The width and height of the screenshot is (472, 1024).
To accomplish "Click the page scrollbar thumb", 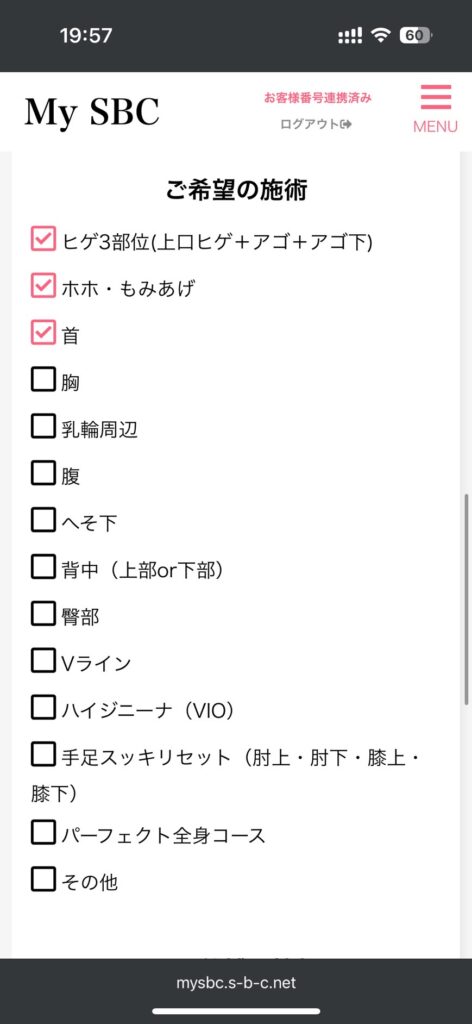I will 466,600.
